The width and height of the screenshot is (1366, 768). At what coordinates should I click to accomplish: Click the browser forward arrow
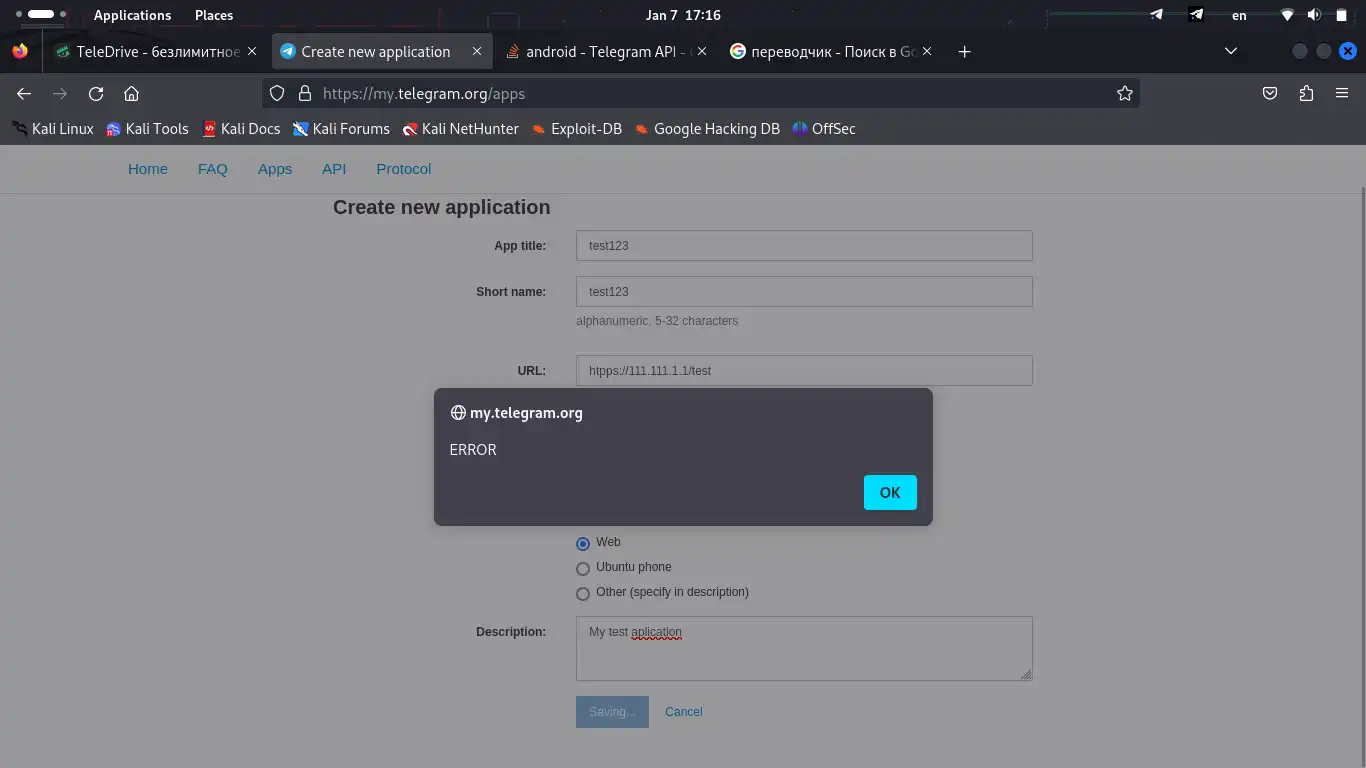point(60,93)
